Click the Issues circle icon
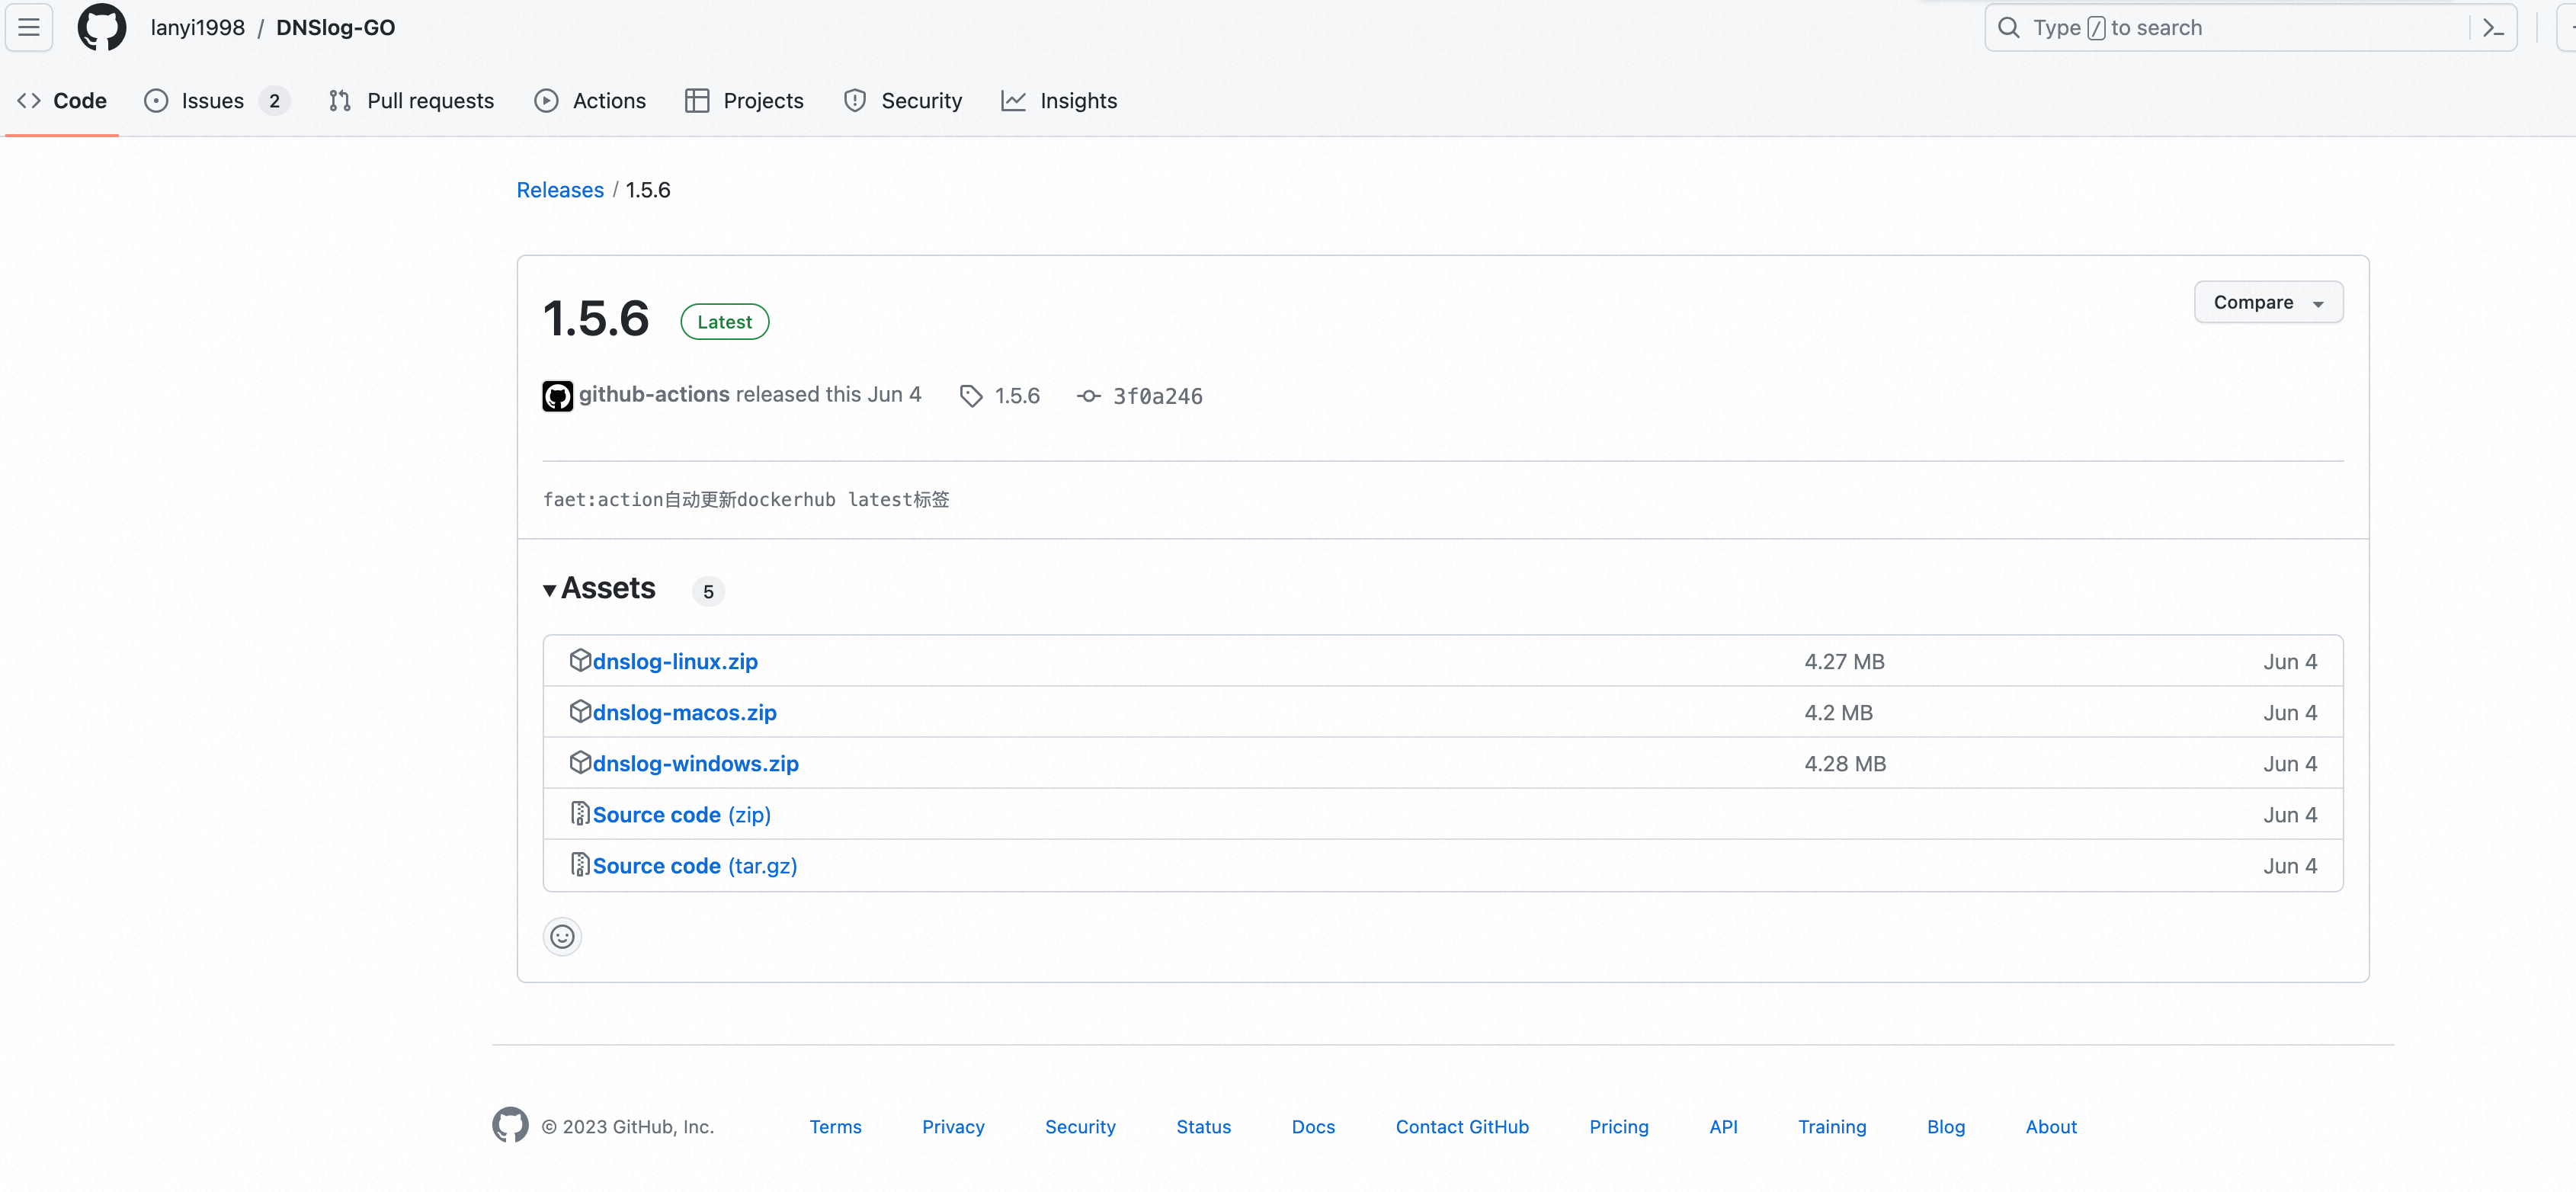The height and width of the screenshot is (1192, 2576). [x=156, y=100]
